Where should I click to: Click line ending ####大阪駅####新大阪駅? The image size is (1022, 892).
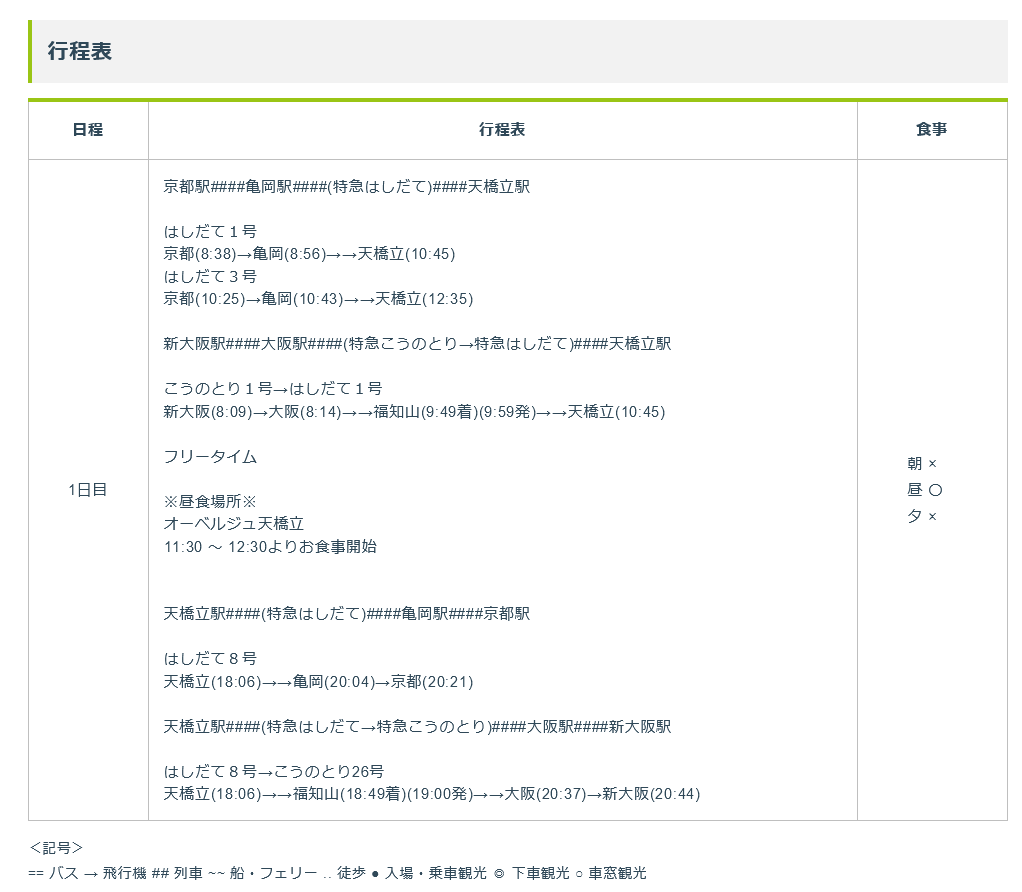[x=417, y=727]
